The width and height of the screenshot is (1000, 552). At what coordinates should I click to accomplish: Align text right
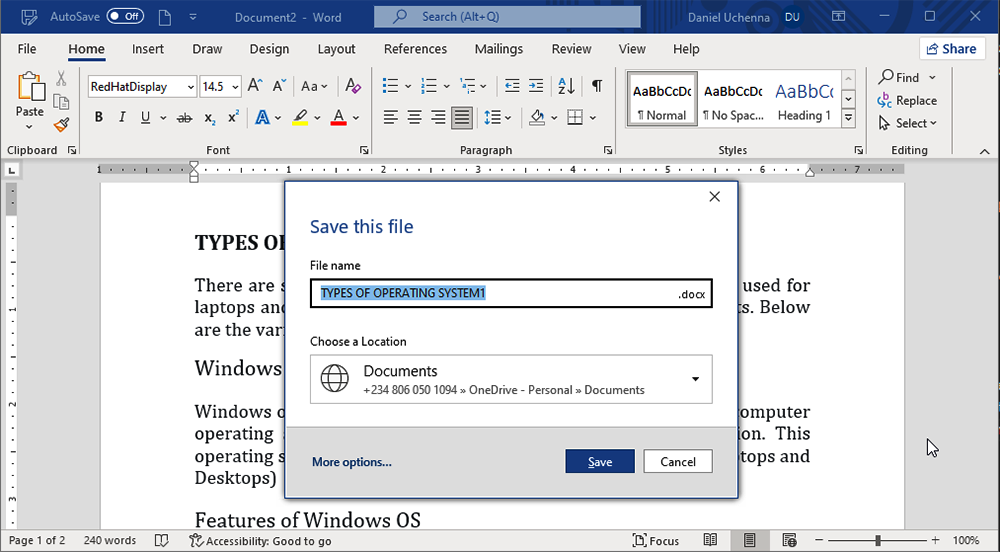coord(438,117)
